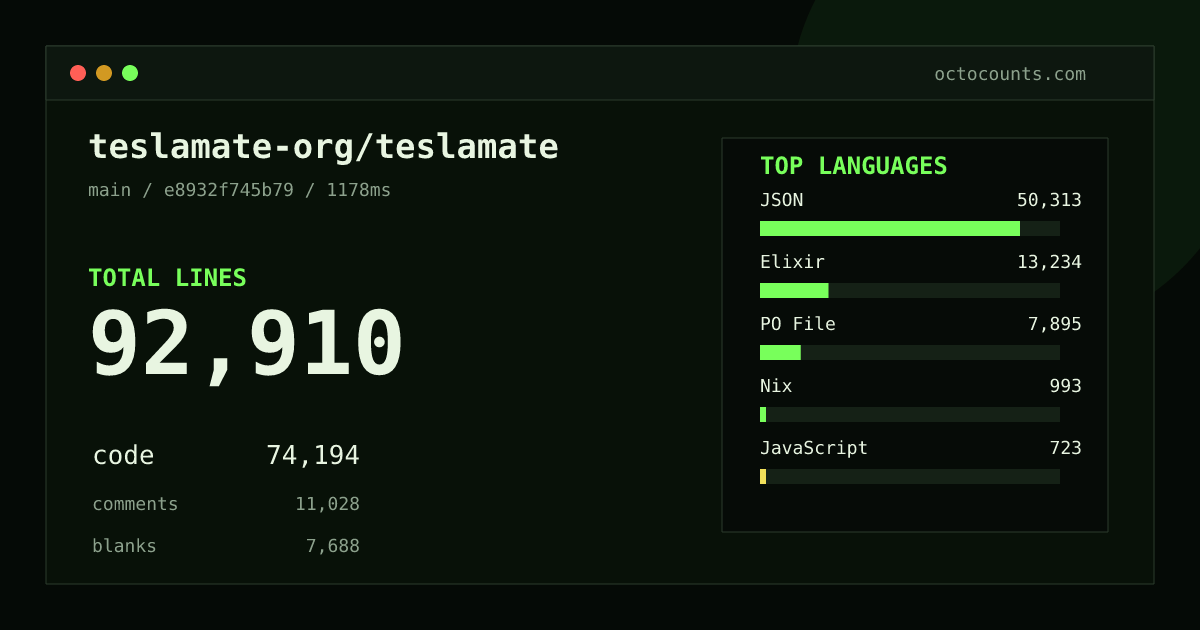Click the JSON language label
The image size is (1200, 630).
point(781,200)
